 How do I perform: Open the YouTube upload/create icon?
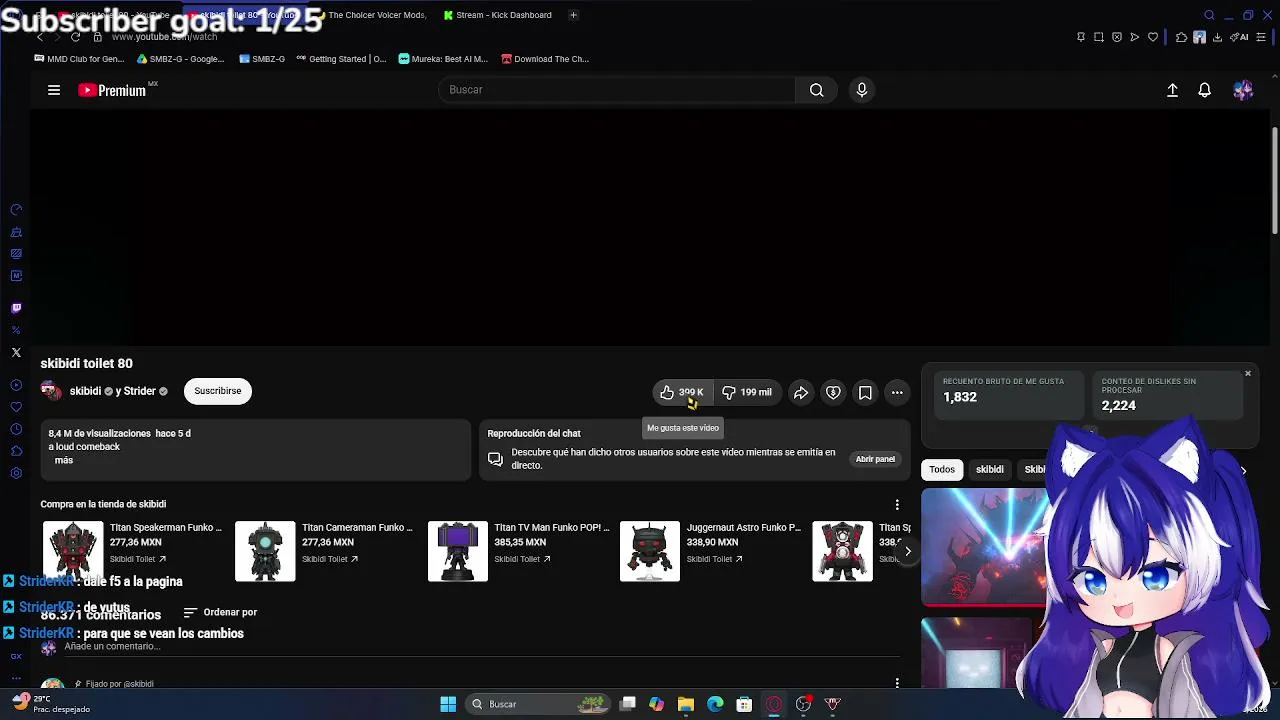coord(1173,90)
